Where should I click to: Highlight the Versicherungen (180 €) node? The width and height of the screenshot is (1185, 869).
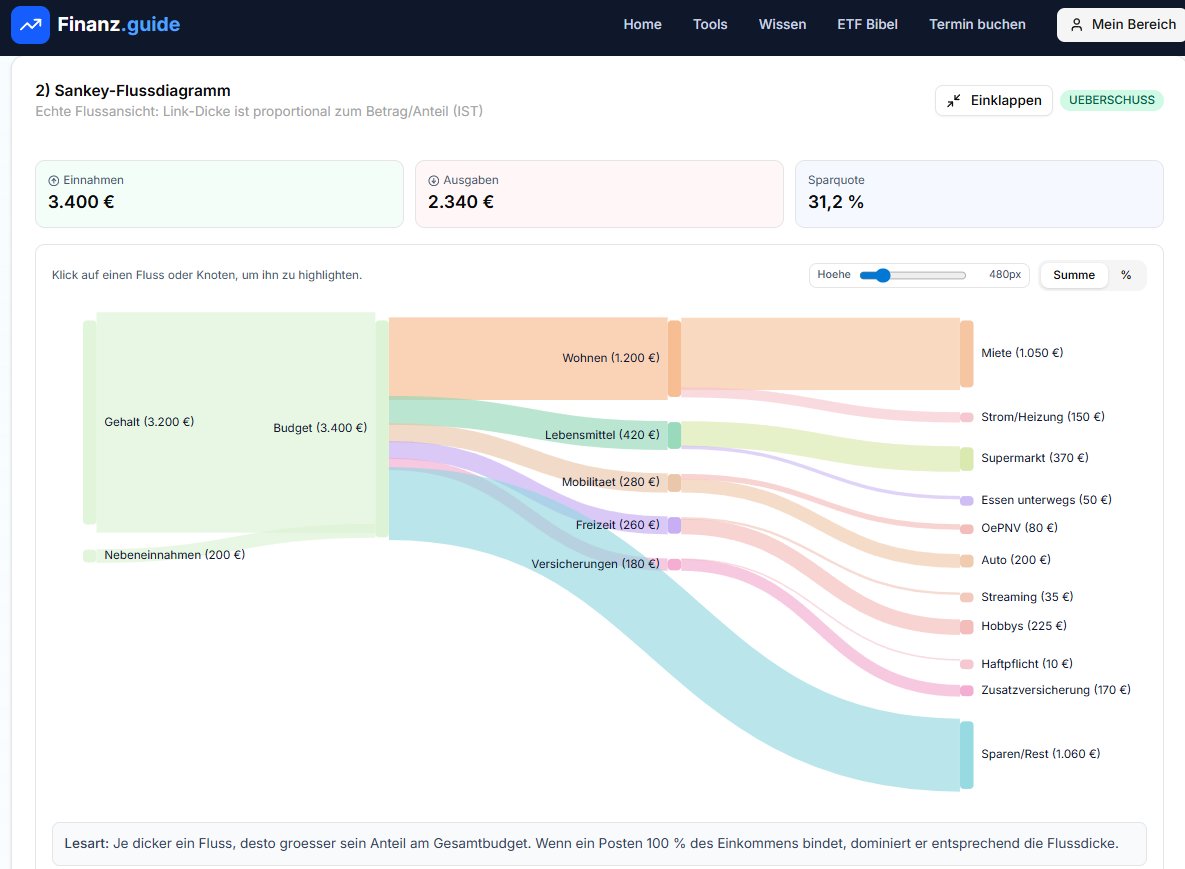674,564
